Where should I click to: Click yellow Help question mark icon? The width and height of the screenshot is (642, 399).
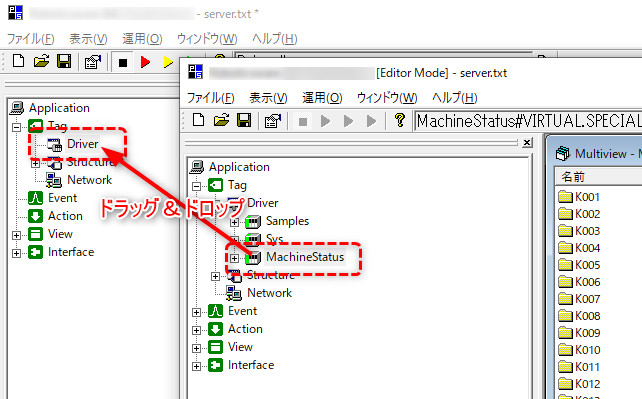[400, 120]
